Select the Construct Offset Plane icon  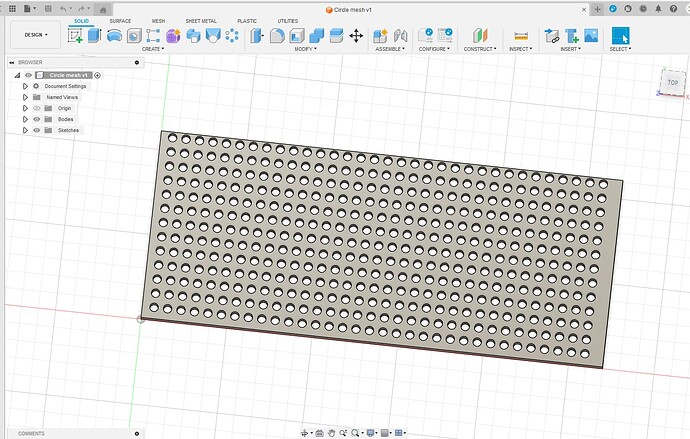[x=480, y=36]
